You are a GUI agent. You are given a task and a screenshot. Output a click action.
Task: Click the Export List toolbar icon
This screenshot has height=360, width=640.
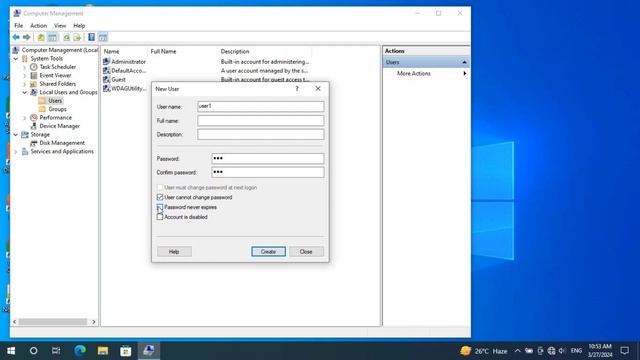pyautogui.click(x=77, y=38)
